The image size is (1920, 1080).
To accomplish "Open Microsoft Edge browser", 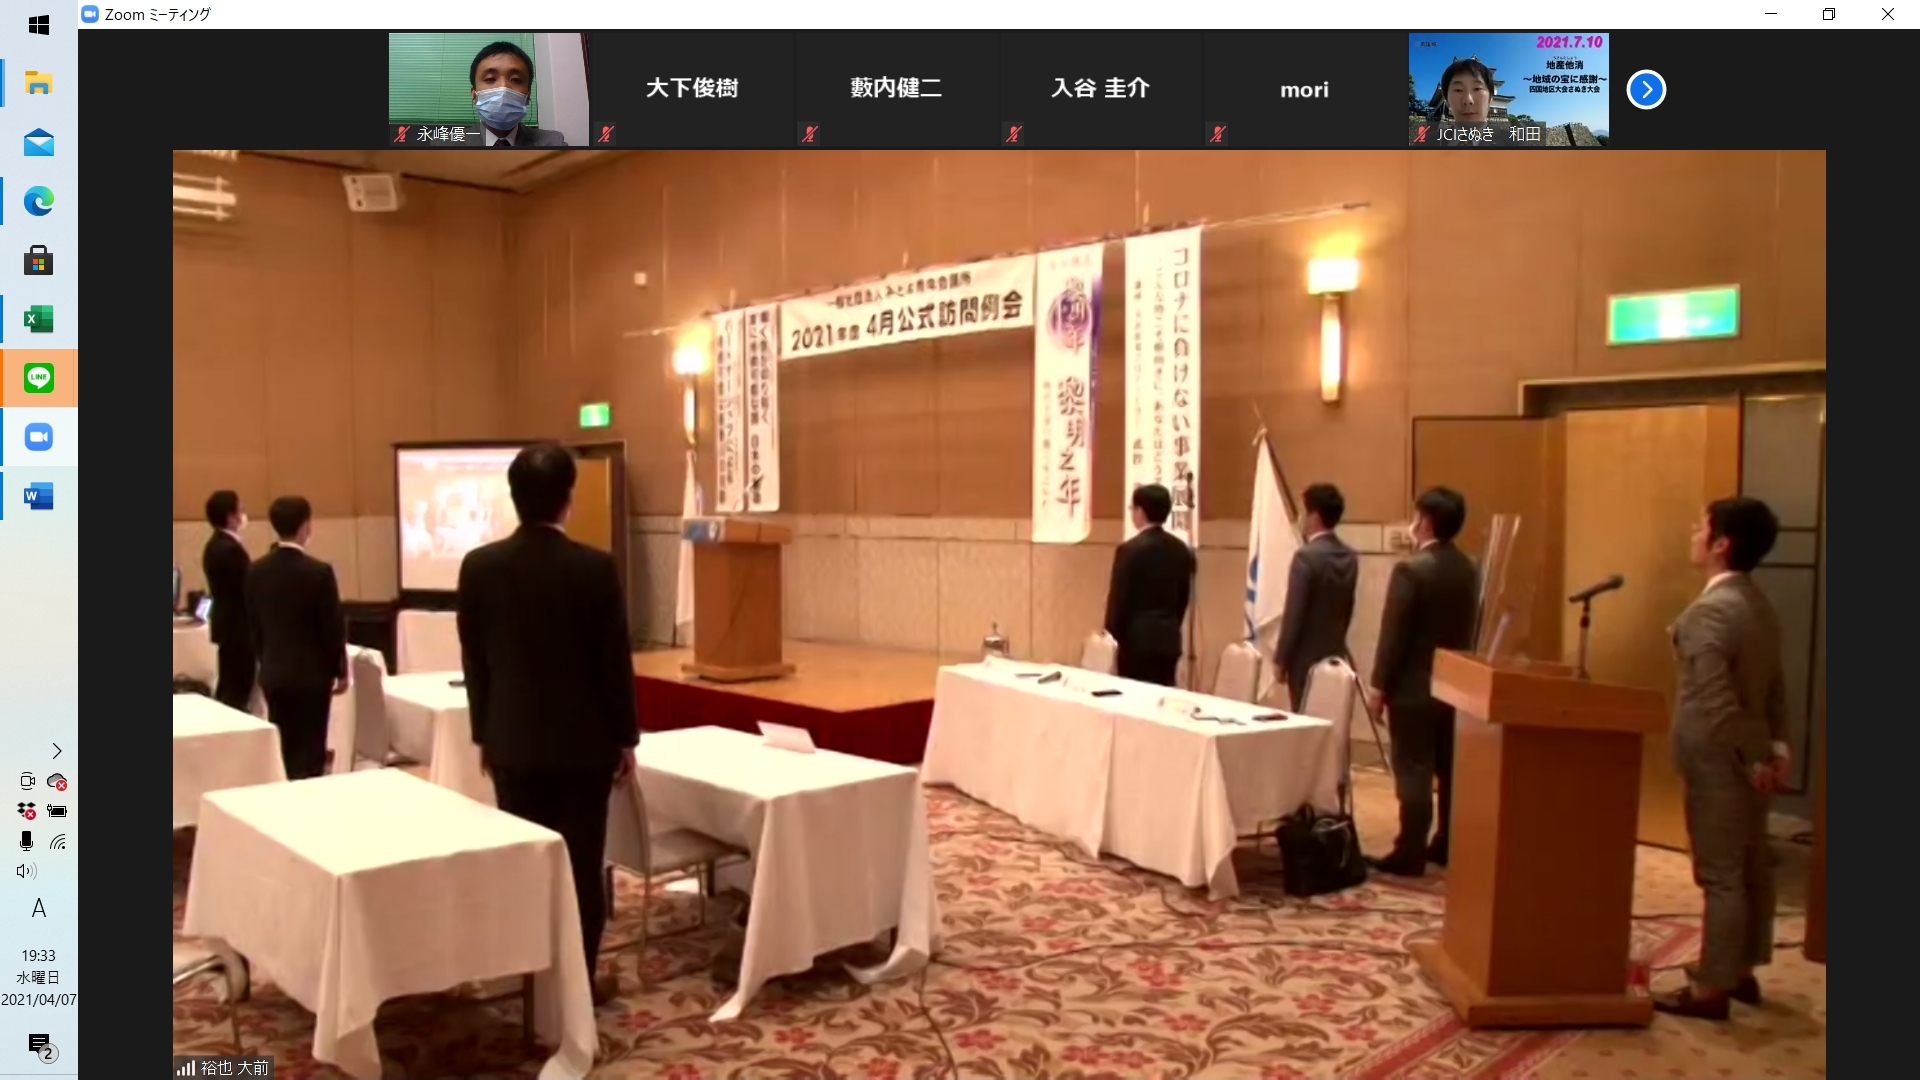I will (x=39, y=202).
